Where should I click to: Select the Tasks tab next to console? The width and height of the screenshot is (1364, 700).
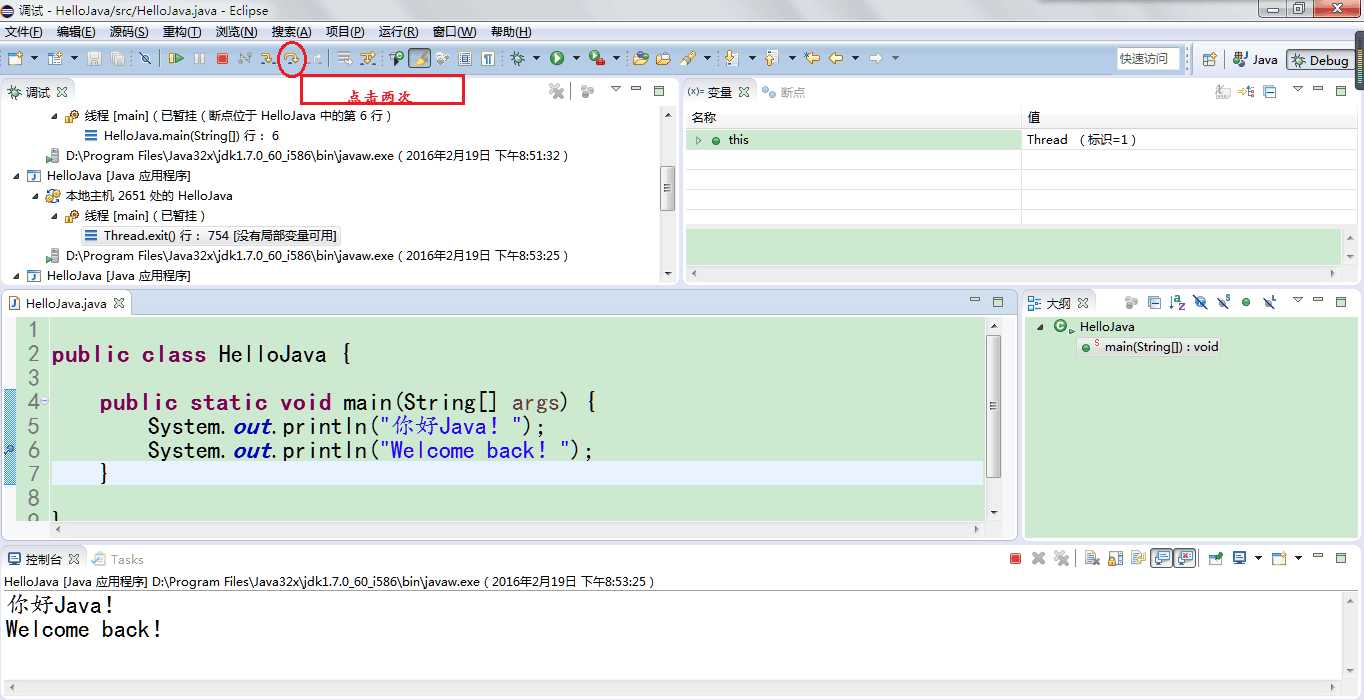pos(118,560)
